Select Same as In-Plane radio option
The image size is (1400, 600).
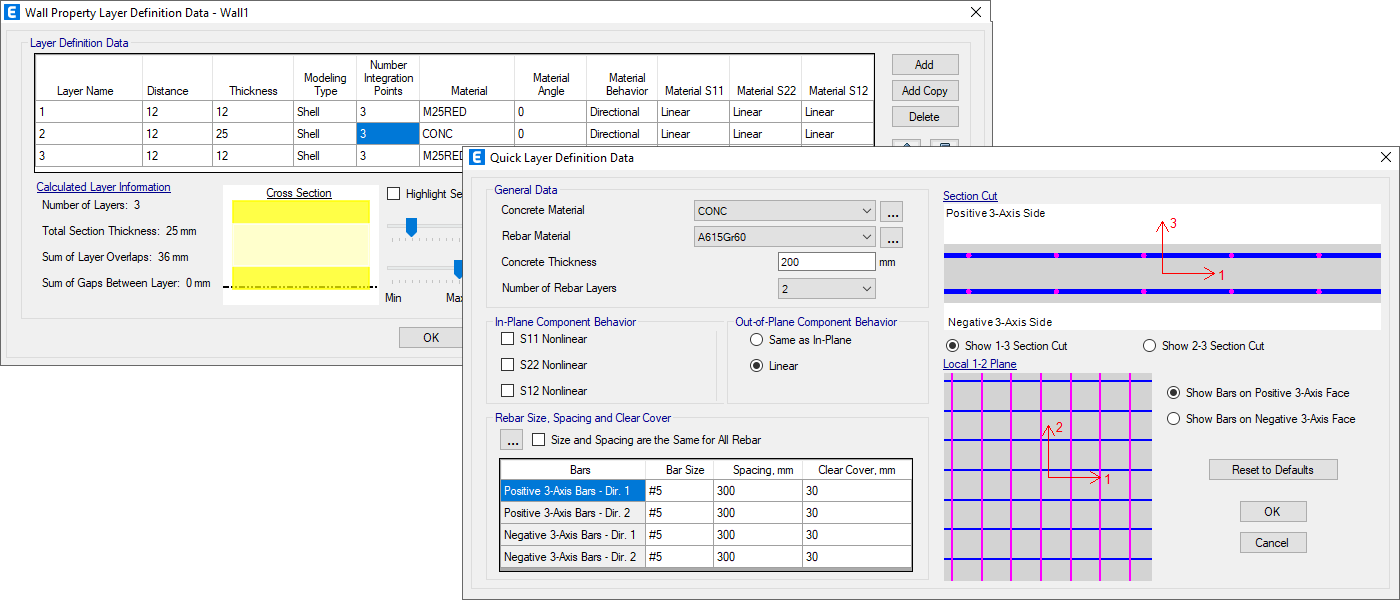tap(757, 340)
